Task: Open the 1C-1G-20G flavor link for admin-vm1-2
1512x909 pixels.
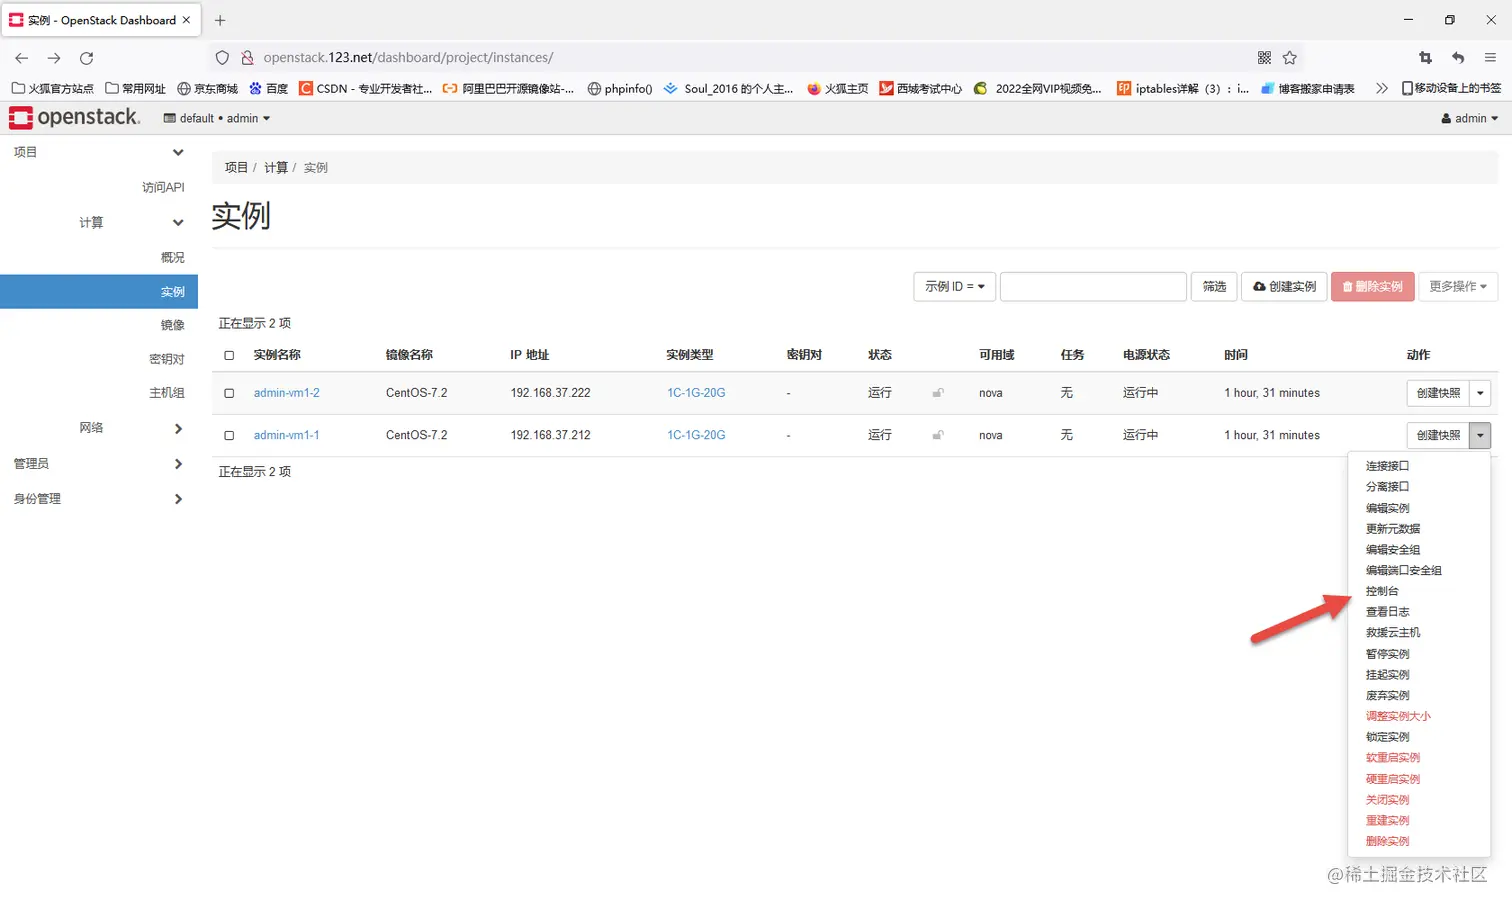Action: coord(696,393)
